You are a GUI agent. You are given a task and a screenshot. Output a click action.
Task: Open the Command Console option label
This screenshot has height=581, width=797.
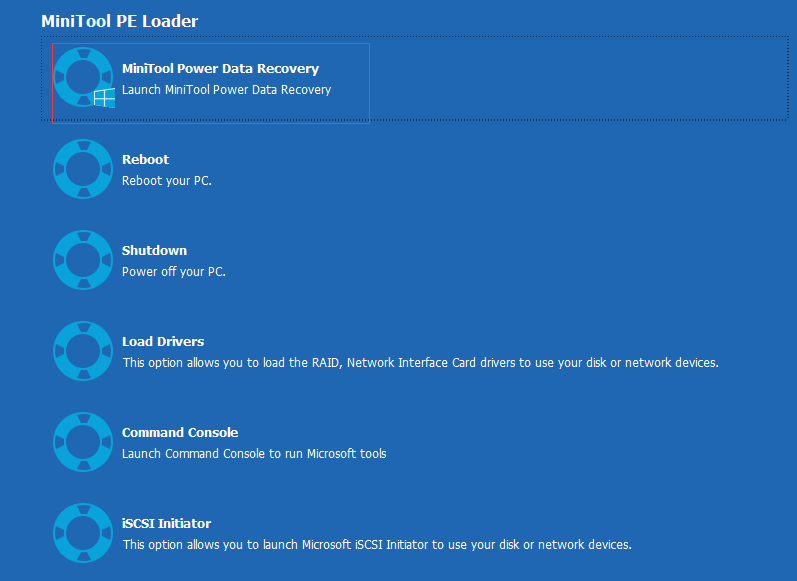(180, 433)
